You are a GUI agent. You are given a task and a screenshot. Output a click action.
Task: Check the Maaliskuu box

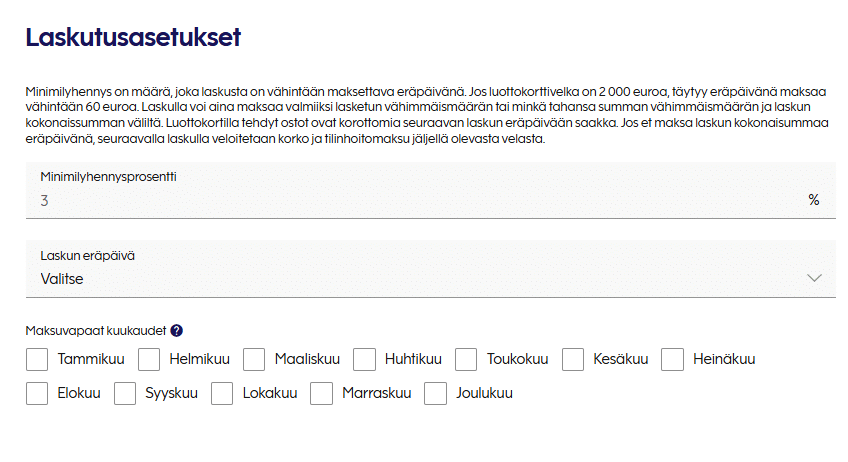point(254,359)
